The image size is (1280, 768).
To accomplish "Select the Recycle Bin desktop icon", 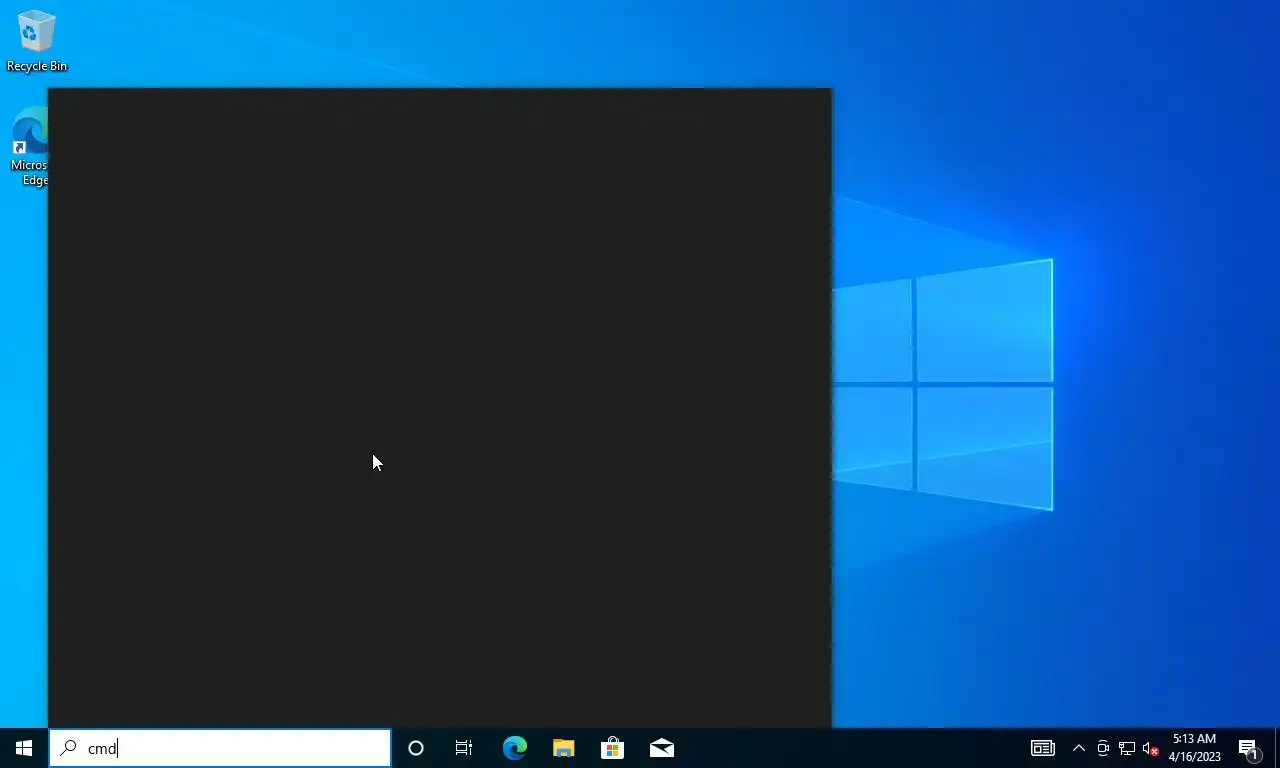I will (x=36, y=41).
